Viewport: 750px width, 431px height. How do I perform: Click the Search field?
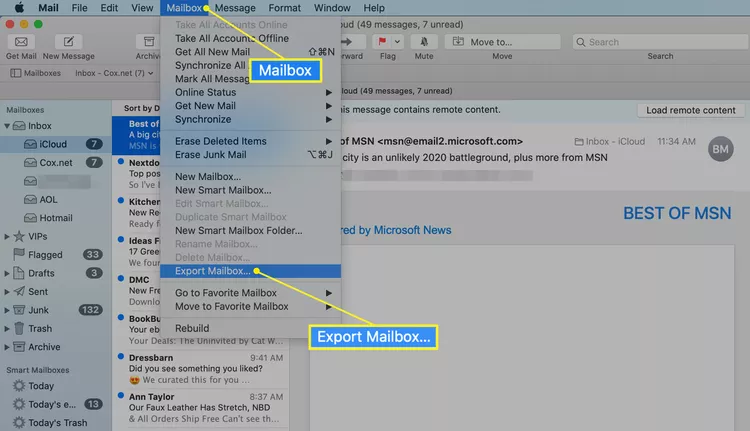(661, 42)
